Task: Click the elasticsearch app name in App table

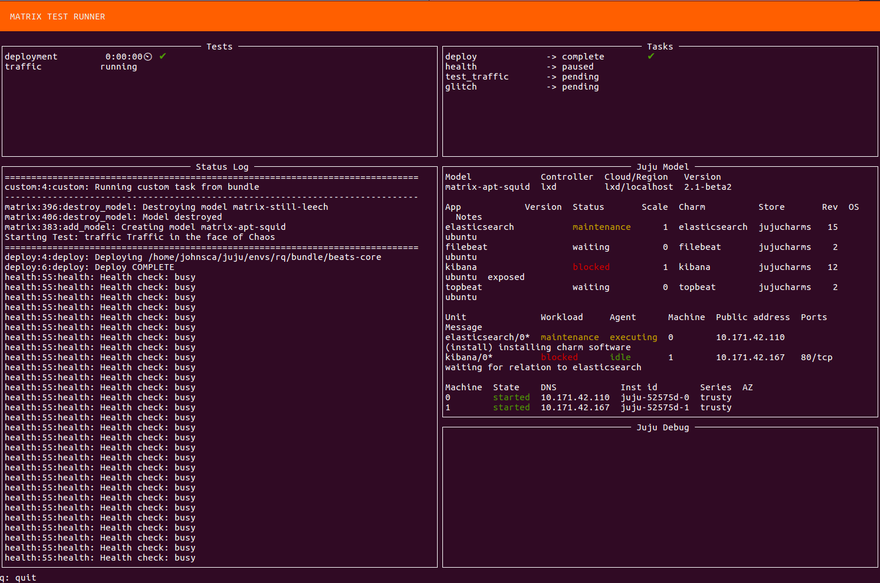Action: click(x=479, y=227)
